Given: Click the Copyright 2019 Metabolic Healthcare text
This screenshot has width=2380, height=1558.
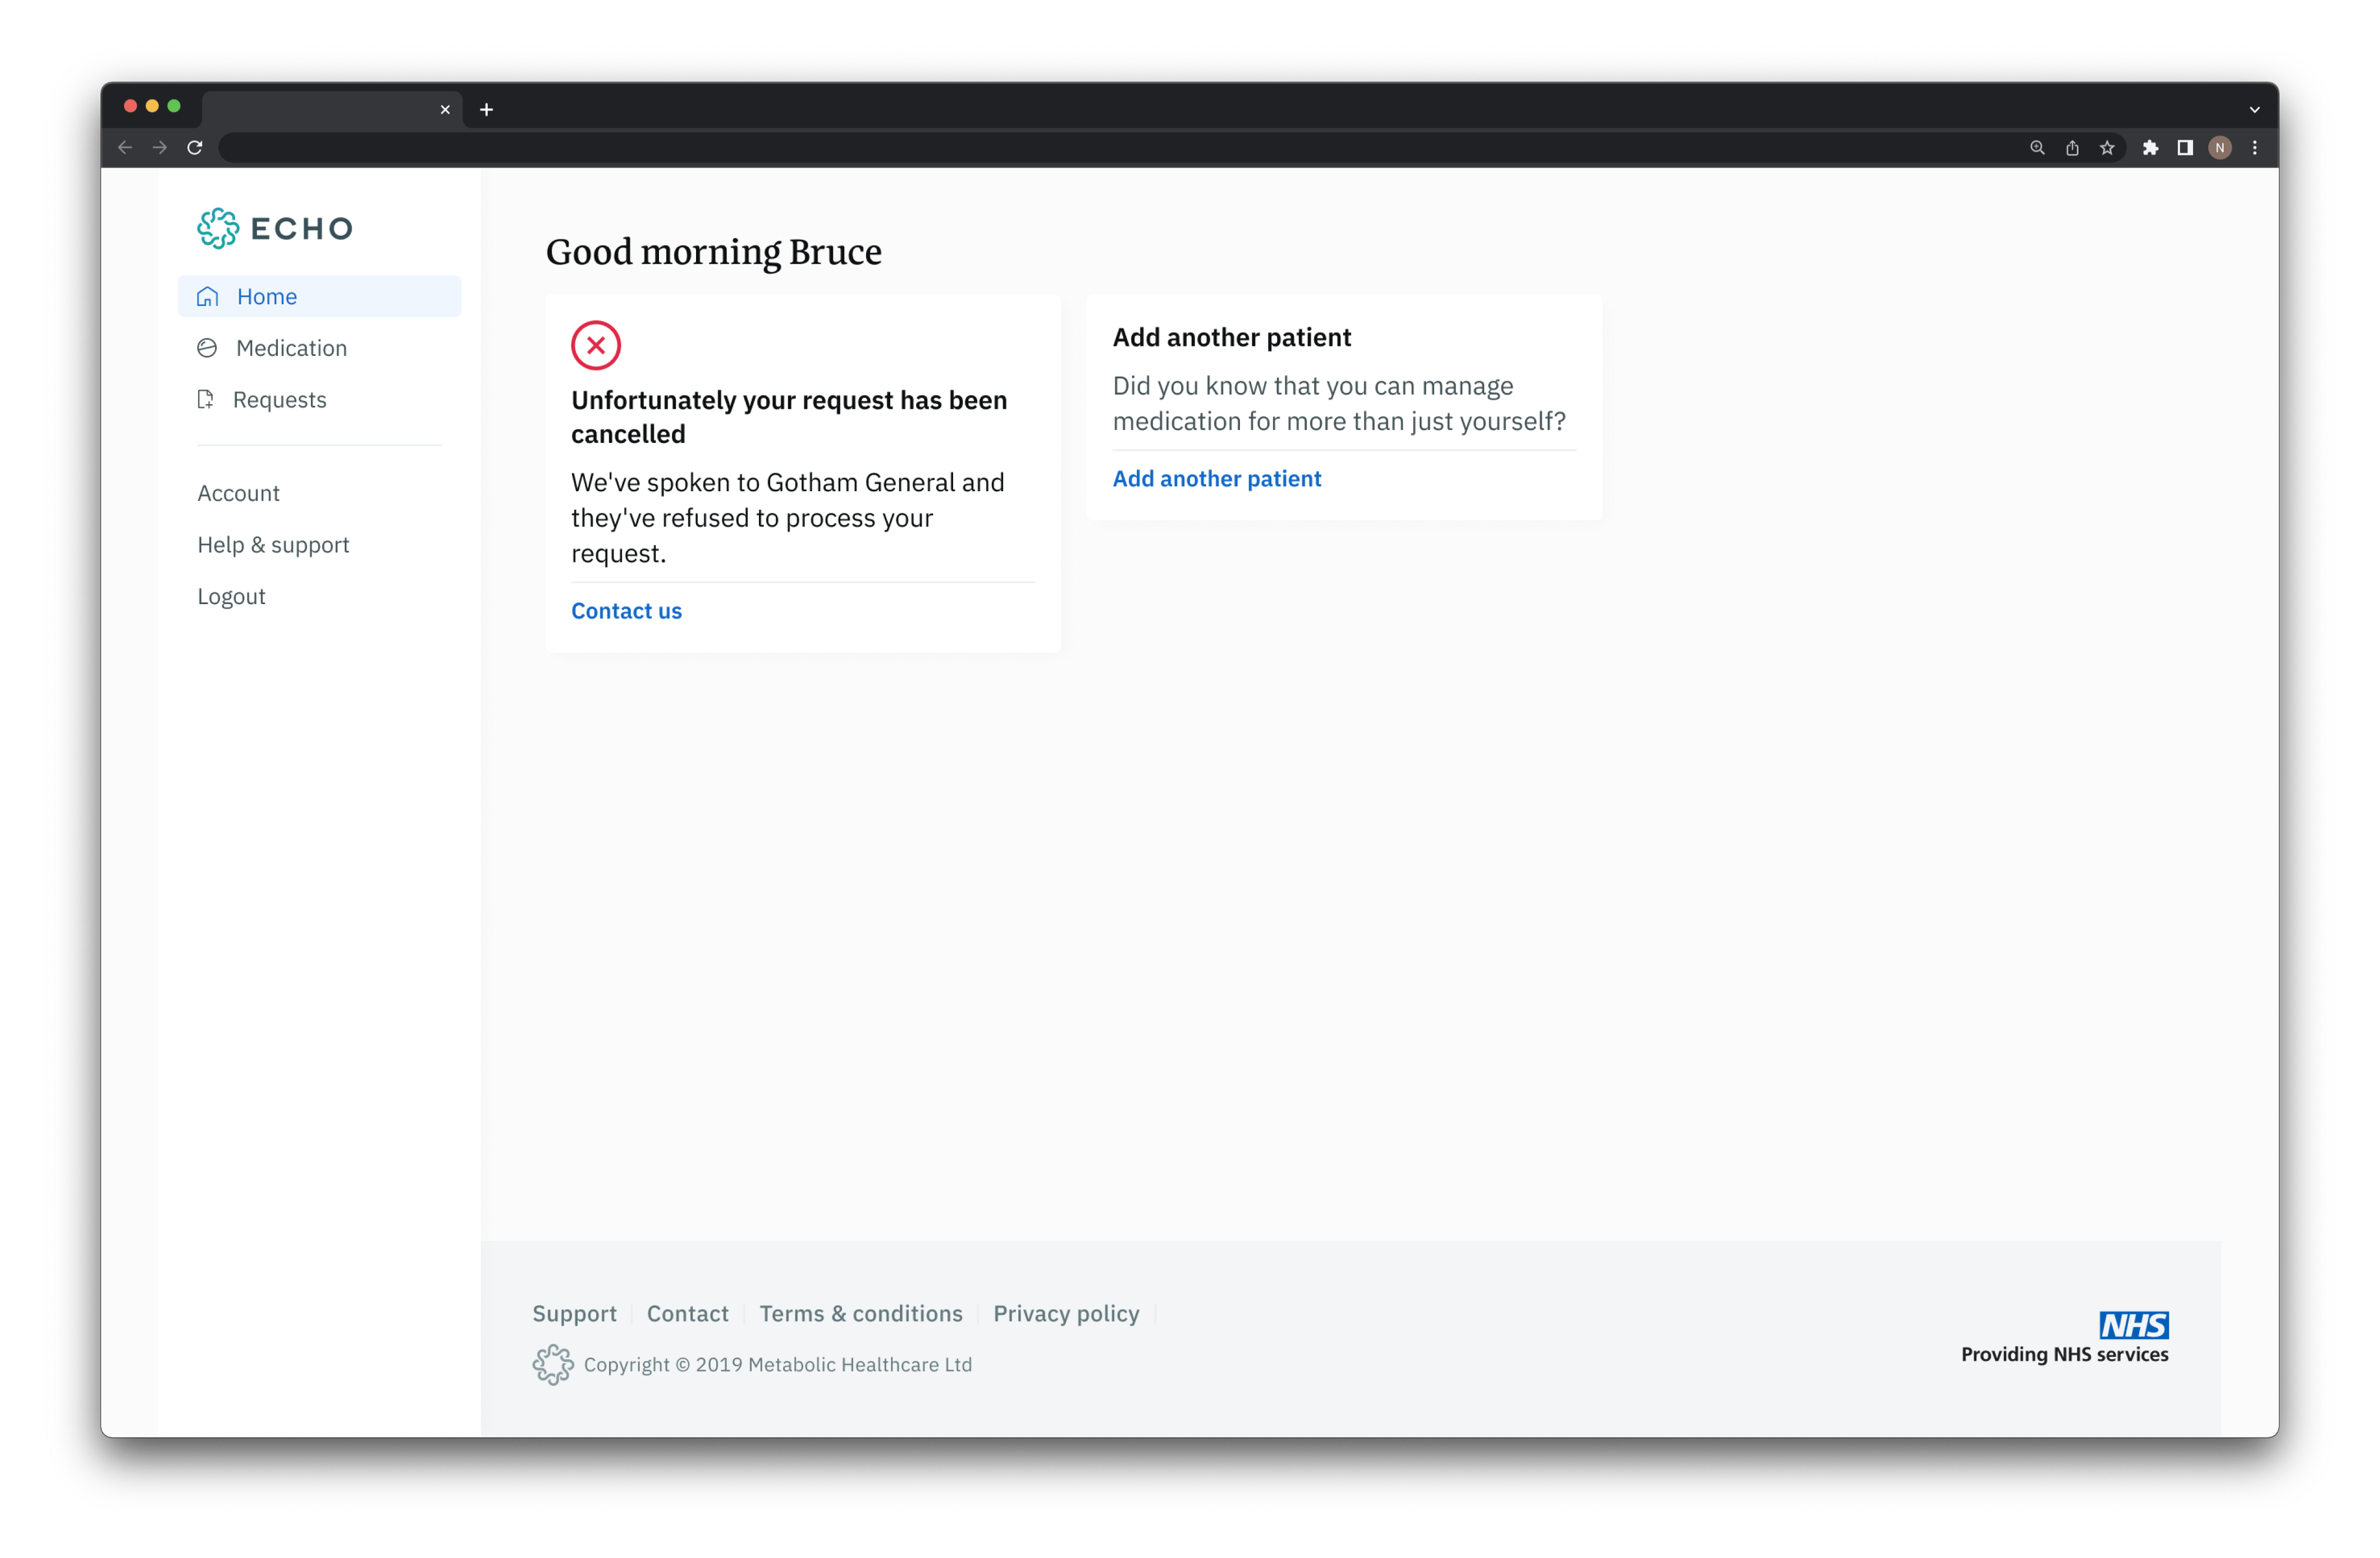Looking at the screenshot, I should coord(778,1365).
